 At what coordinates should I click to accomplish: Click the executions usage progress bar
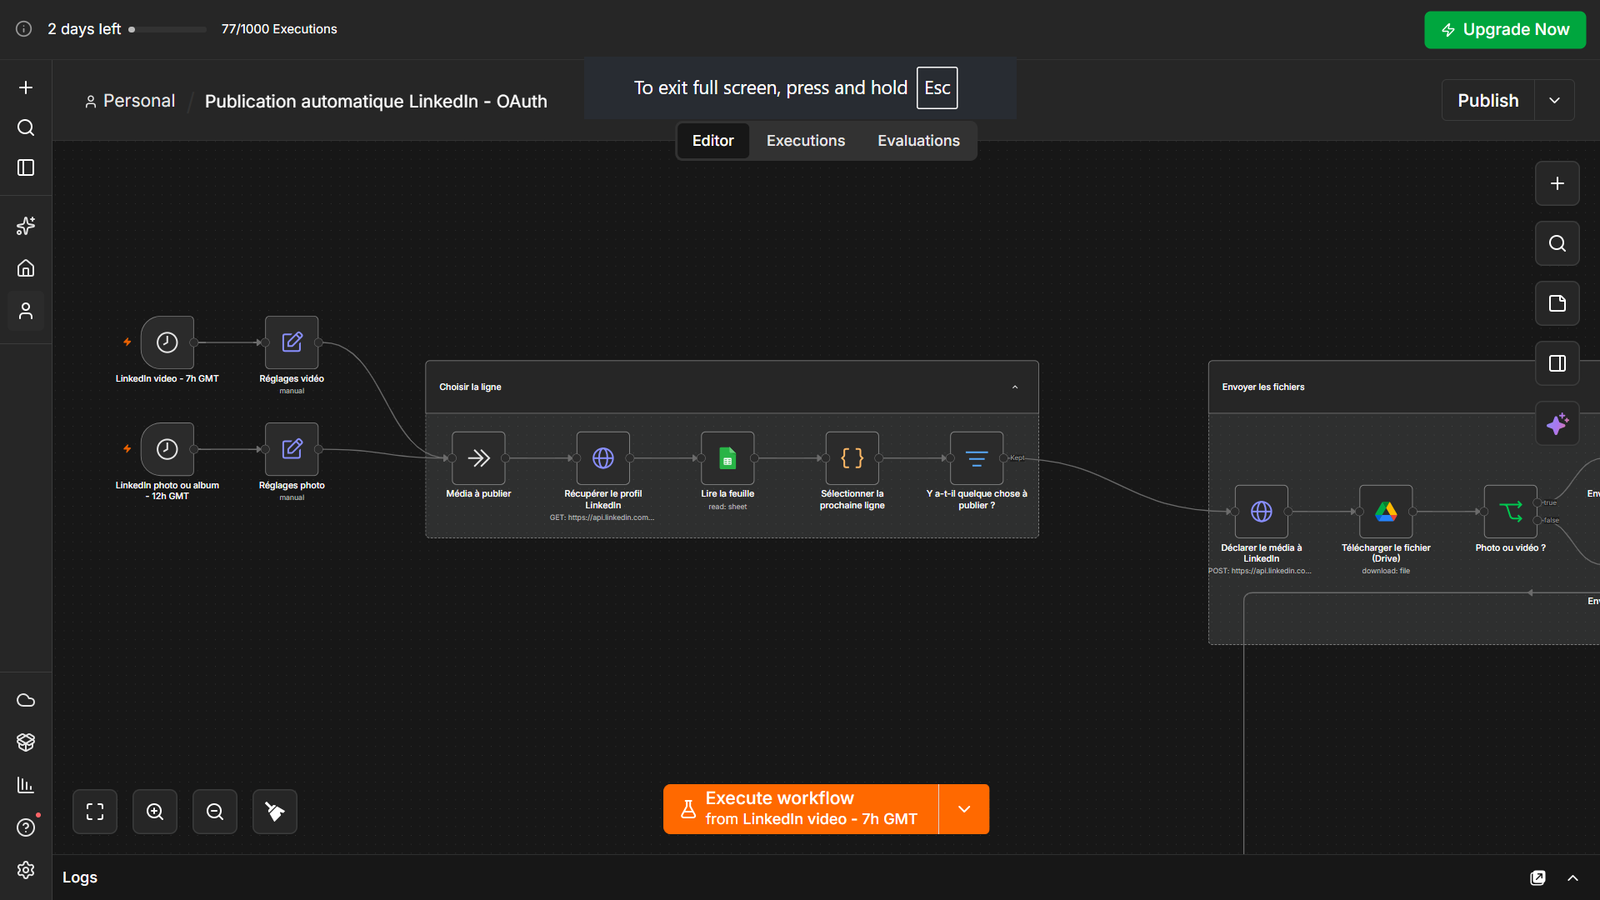tap(167, 29)
